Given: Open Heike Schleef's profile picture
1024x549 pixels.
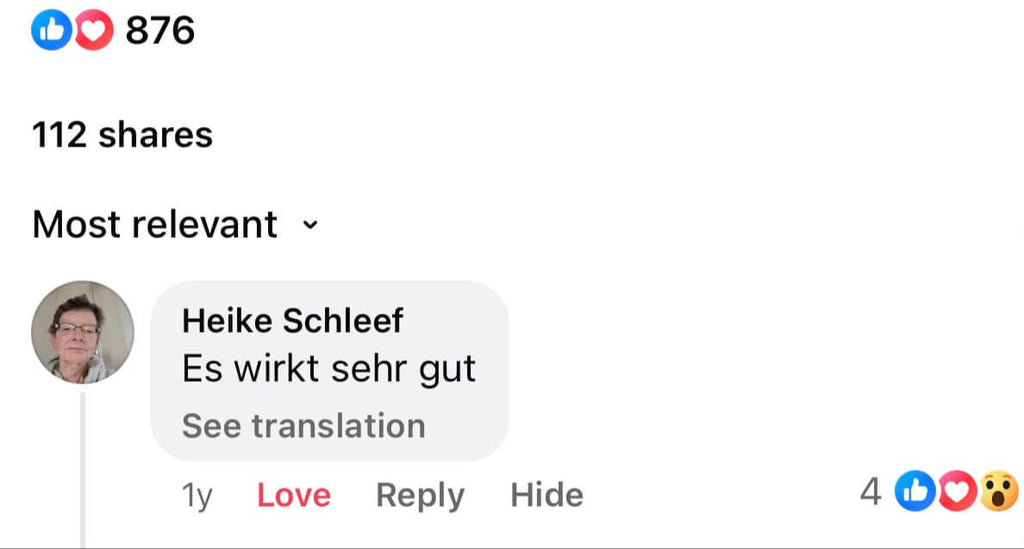Looking at the screenshot, I should (x=82, y=331).
